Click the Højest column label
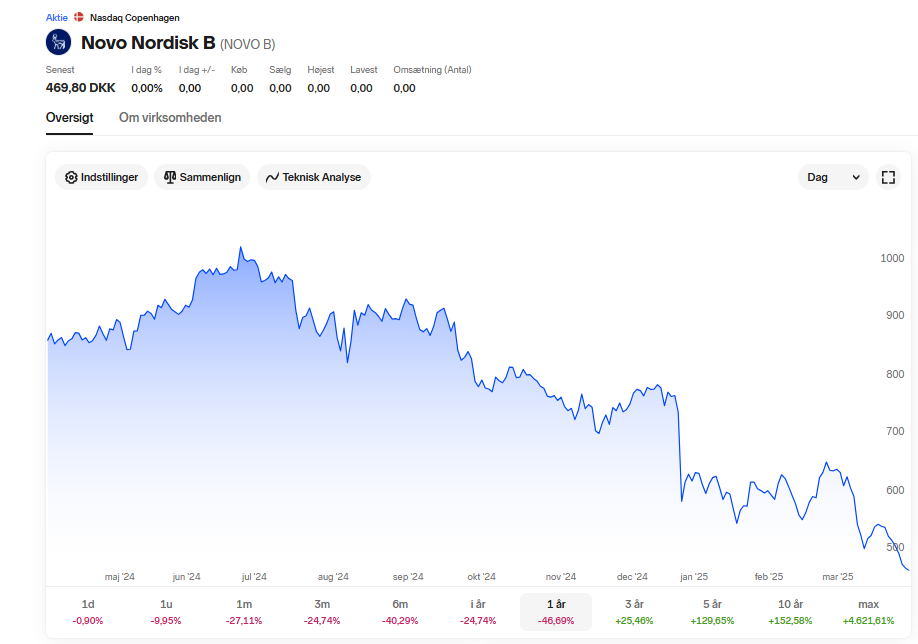 click(x=321, y=70)
